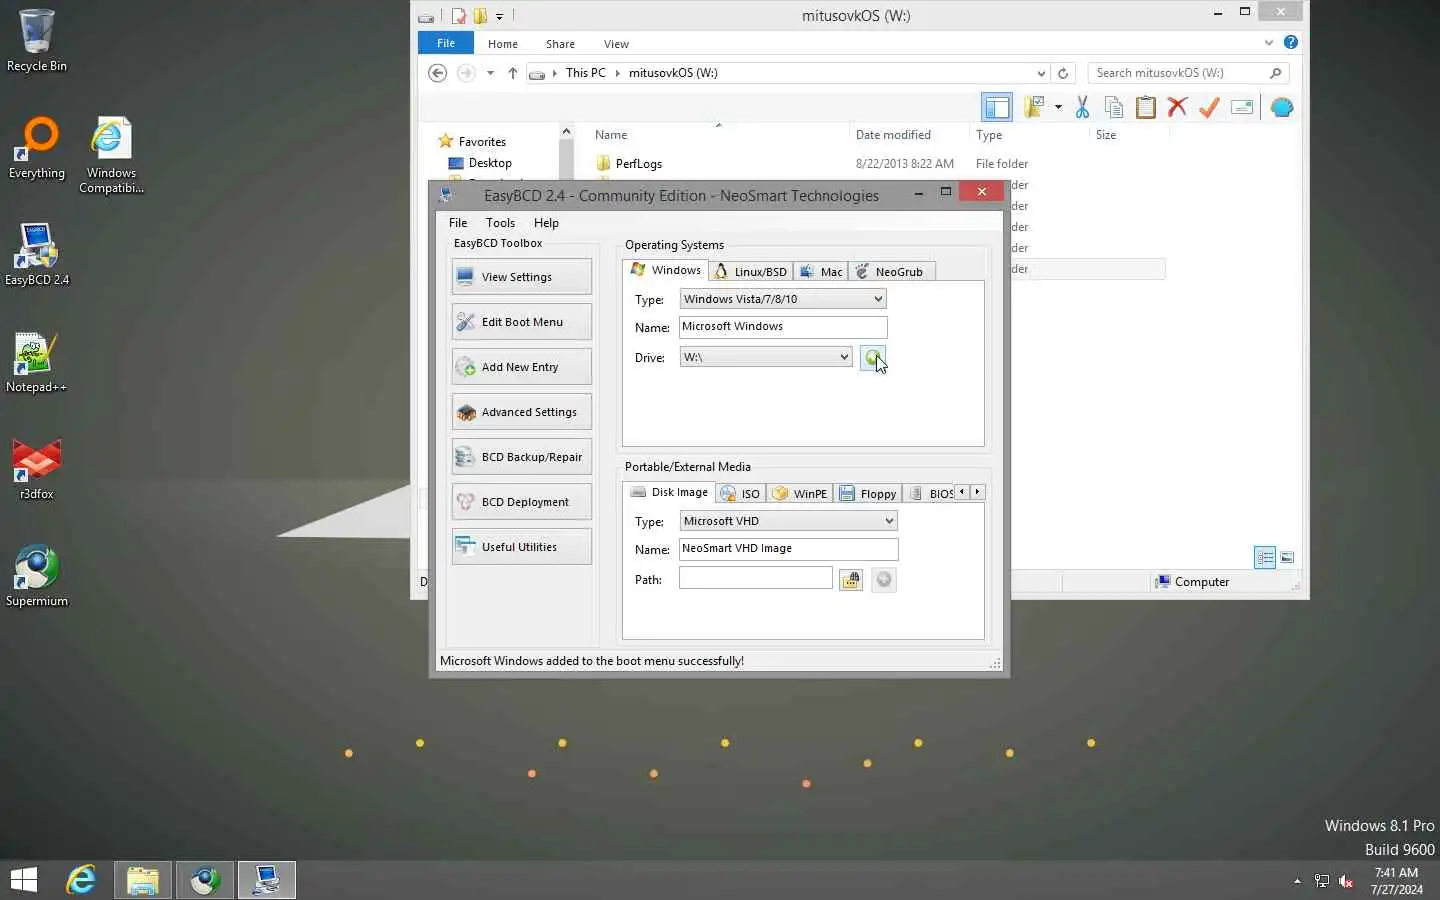Expand the address bar history dropdown
This screenshot has height=900, width=1440.
click(1041, 73)
